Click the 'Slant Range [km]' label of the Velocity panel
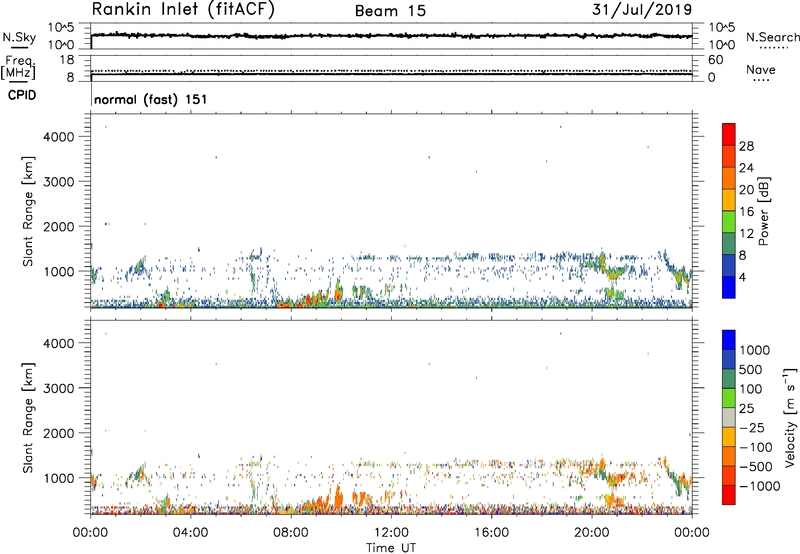Screen dimensions: 800x554 tap(28, 417)
